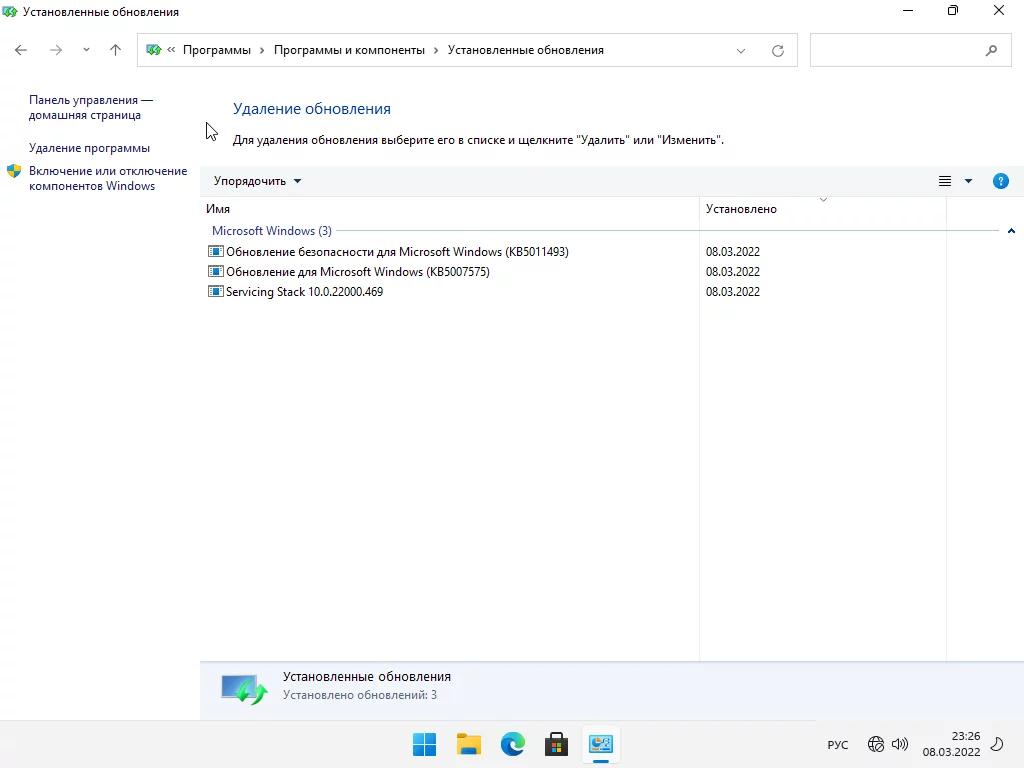The image size is (1024, 768).
Task: Click the "Установленные обновления" breadcrumb
Action: coord(526,50)
